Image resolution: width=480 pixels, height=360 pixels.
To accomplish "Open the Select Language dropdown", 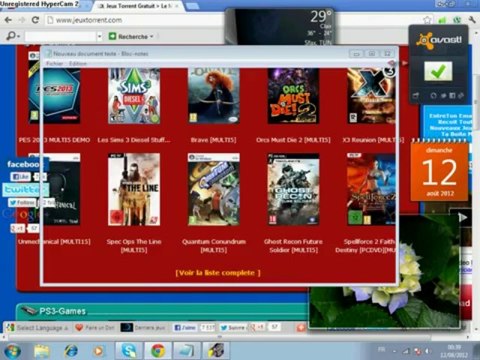I will 39,328.
